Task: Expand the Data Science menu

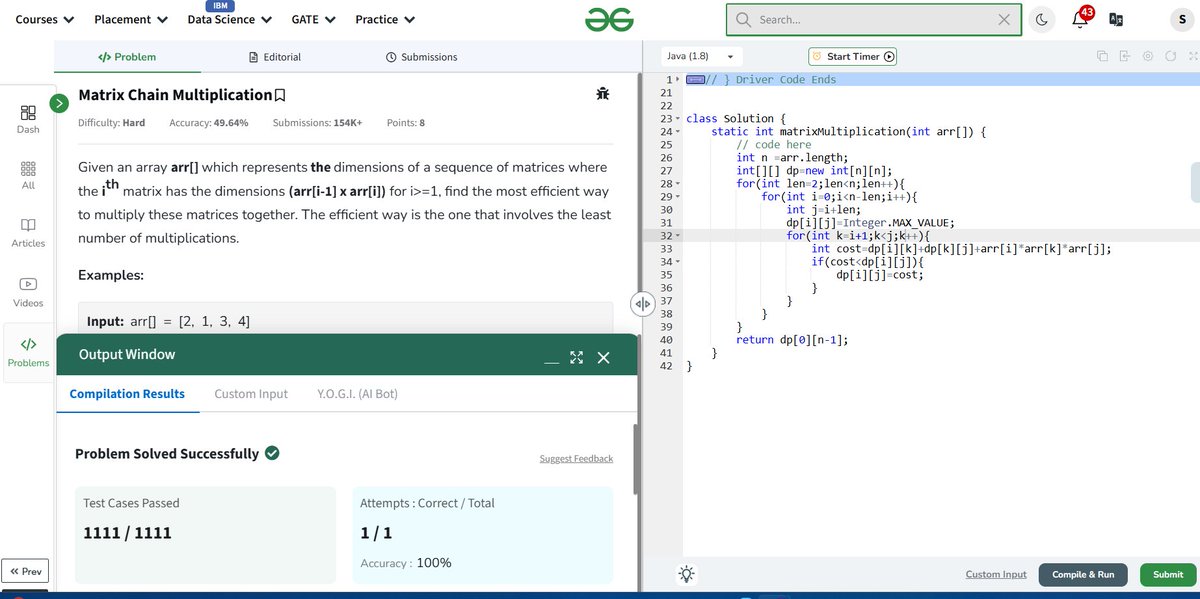Action: click(228, 19)
